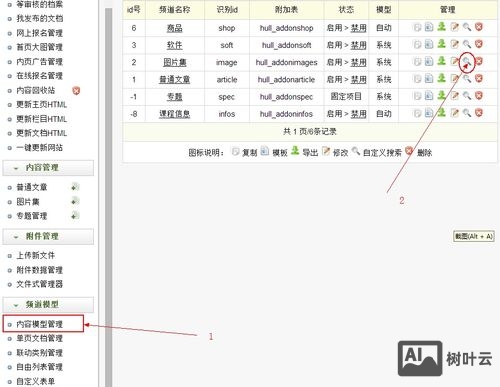
Task: Click the sidebar vertical scrollbar
Action: tap(109, 197)
